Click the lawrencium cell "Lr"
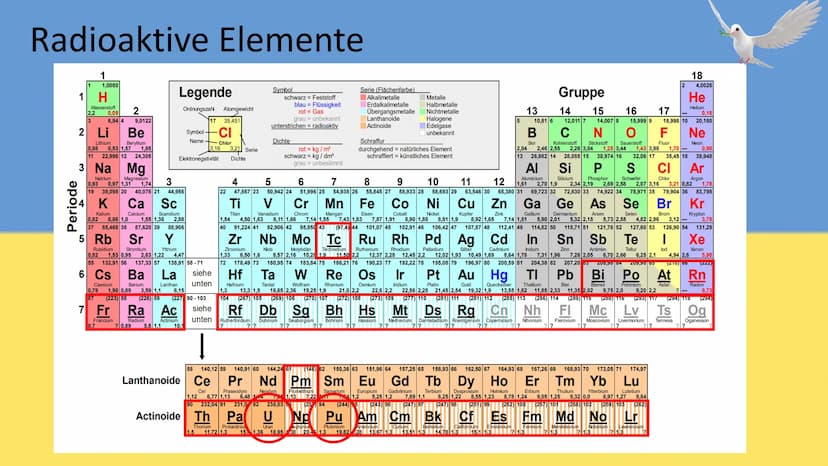The height and width of the screenshot is (466, 828). point(631,417)
